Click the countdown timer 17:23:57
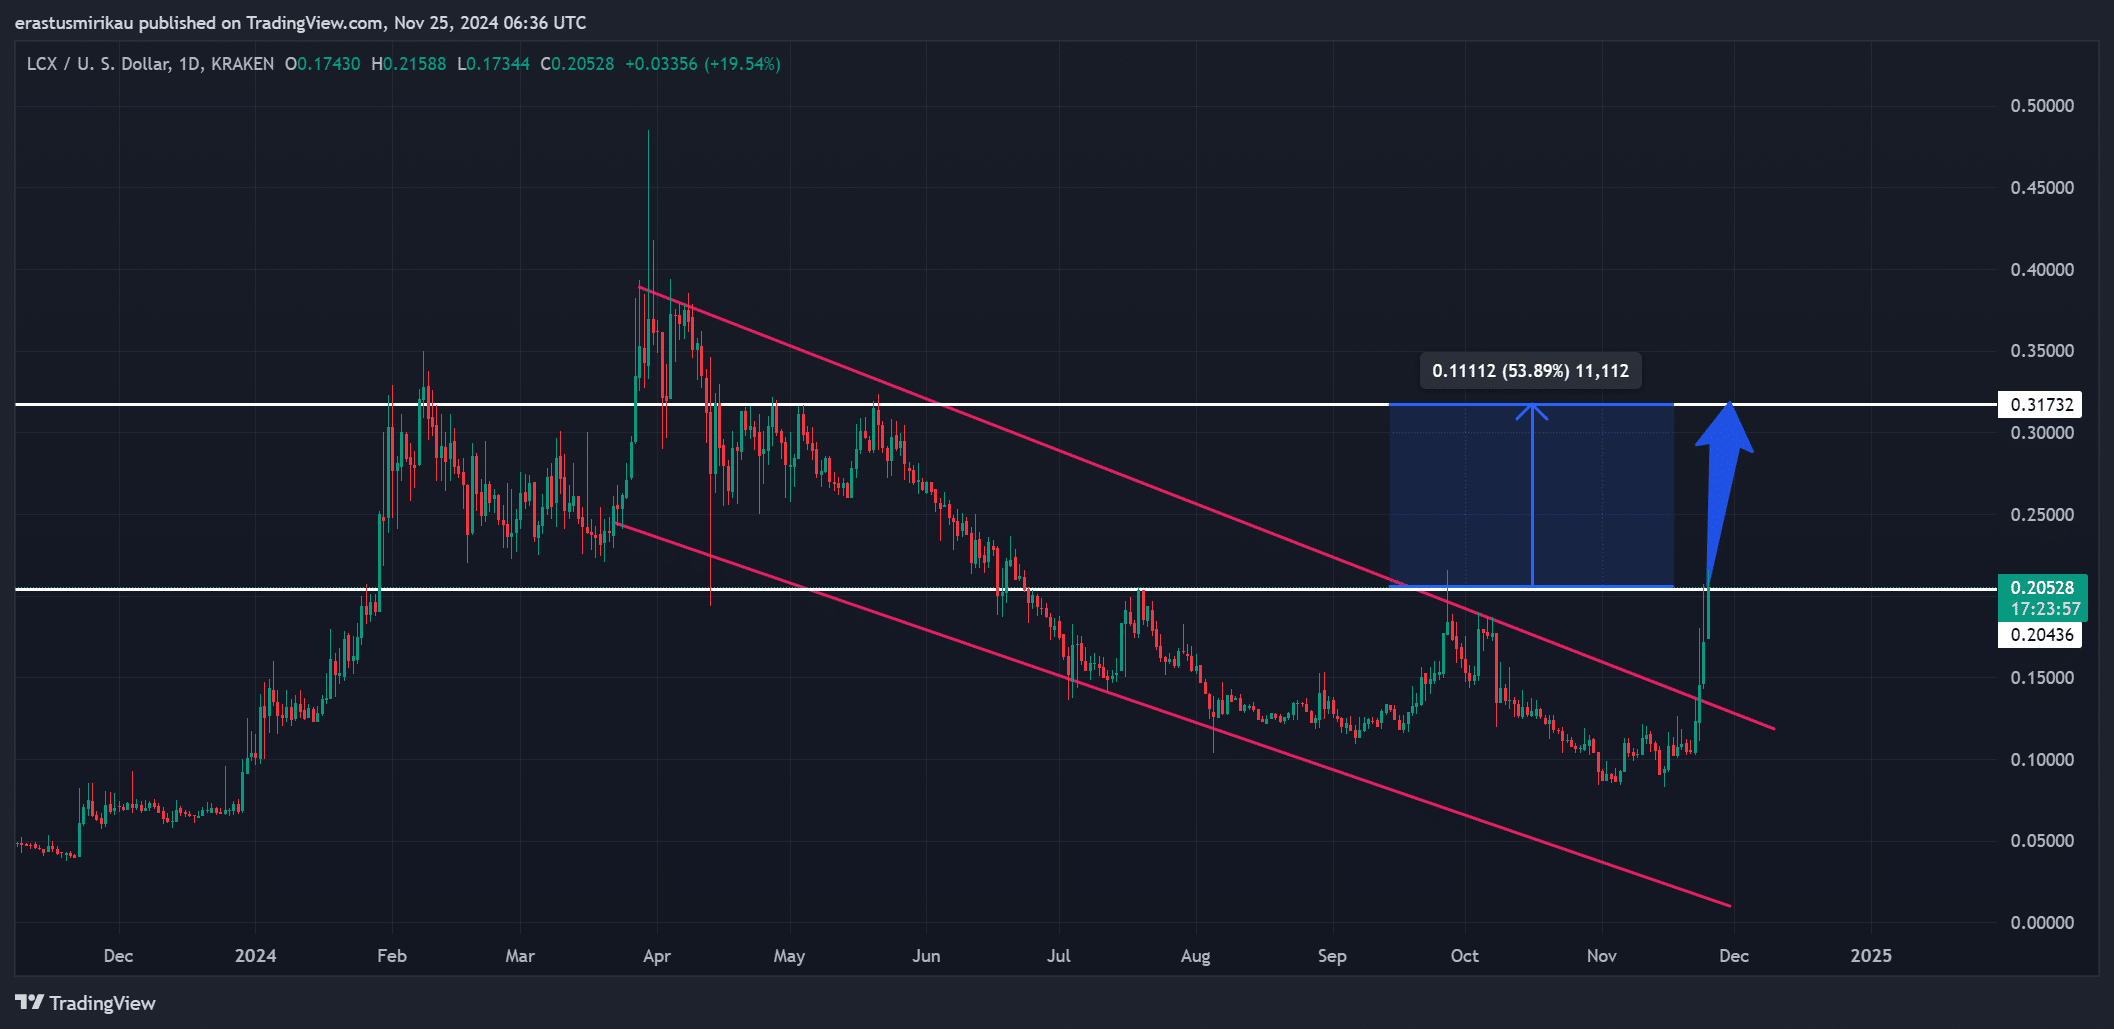 pyautogui.click(x=2046, y=609)
